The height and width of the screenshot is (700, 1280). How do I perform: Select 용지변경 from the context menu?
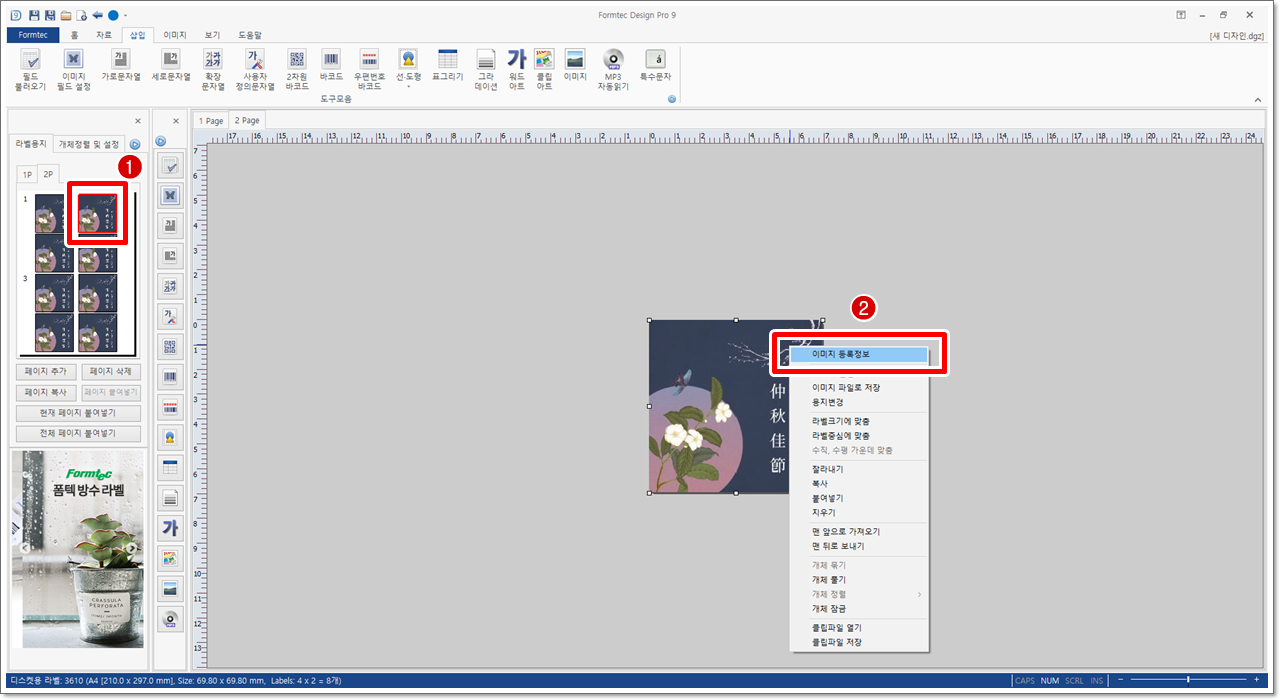[860, 402]
